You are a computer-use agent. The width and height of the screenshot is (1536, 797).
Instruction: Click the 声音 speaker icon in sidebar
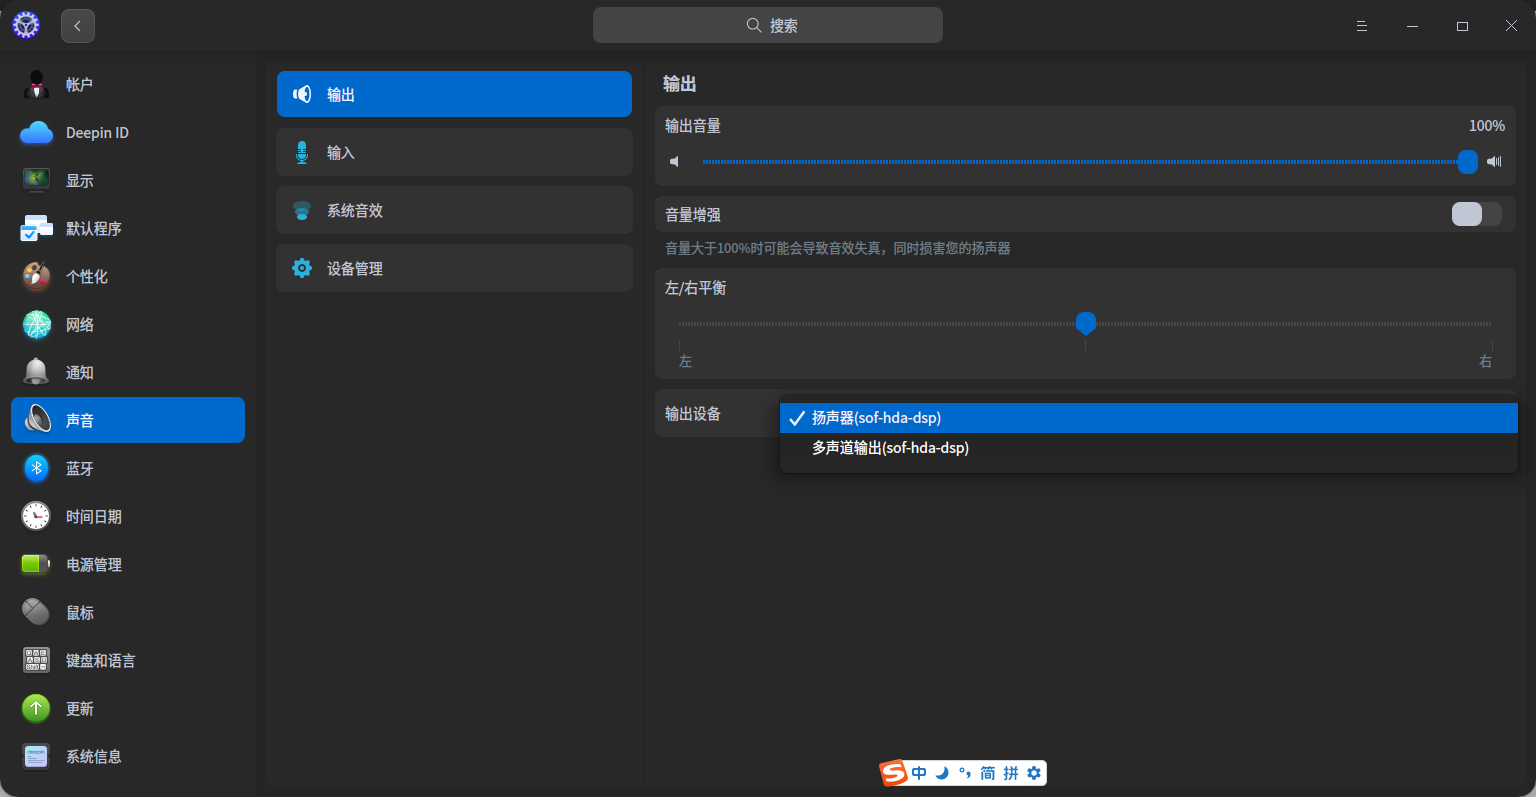(38, 420)
